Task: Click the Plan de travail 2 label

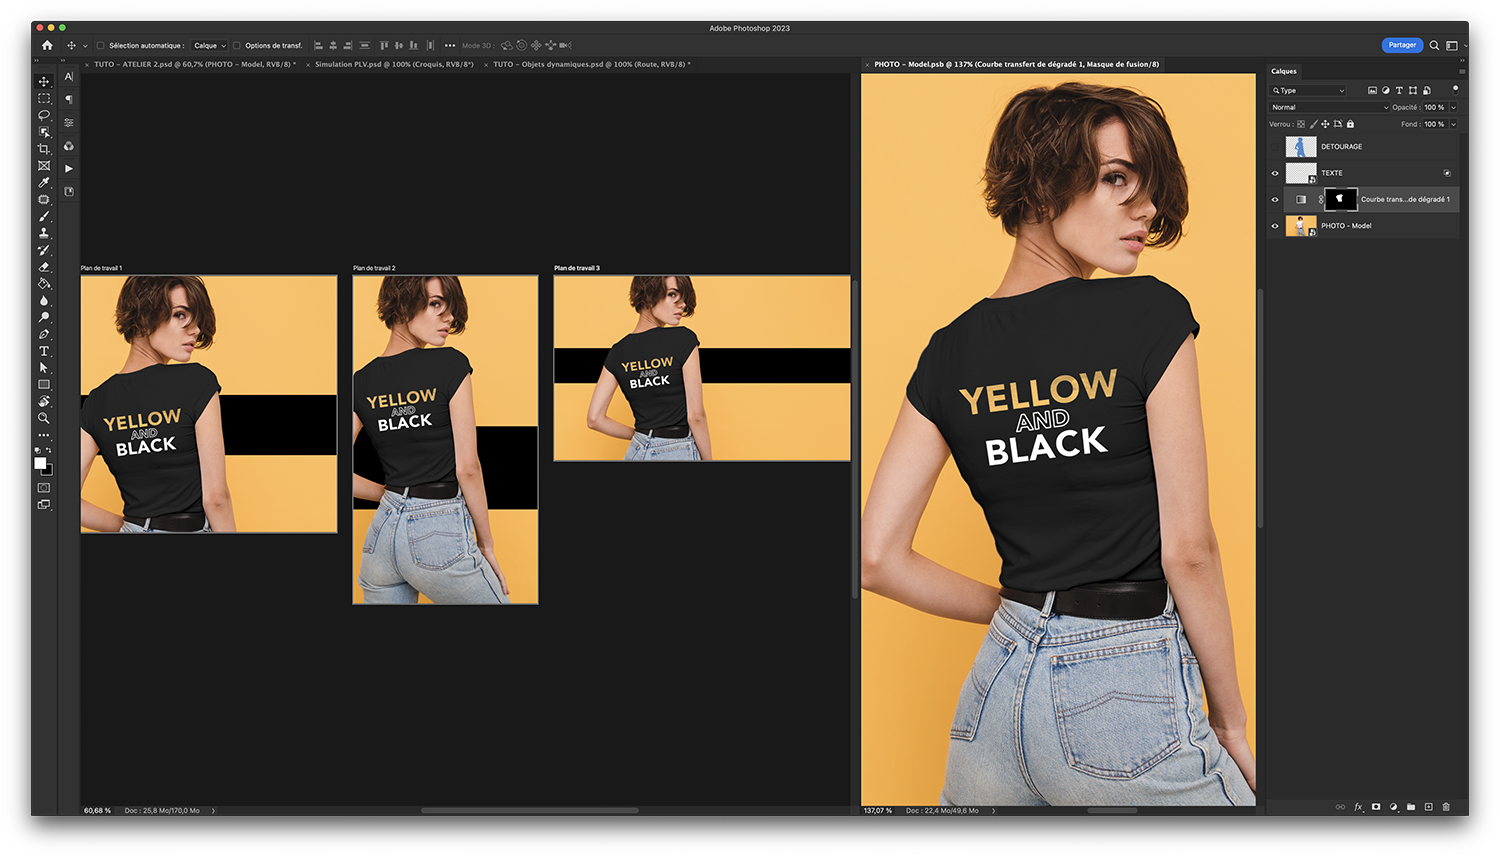Action: [x=374, y=268]
